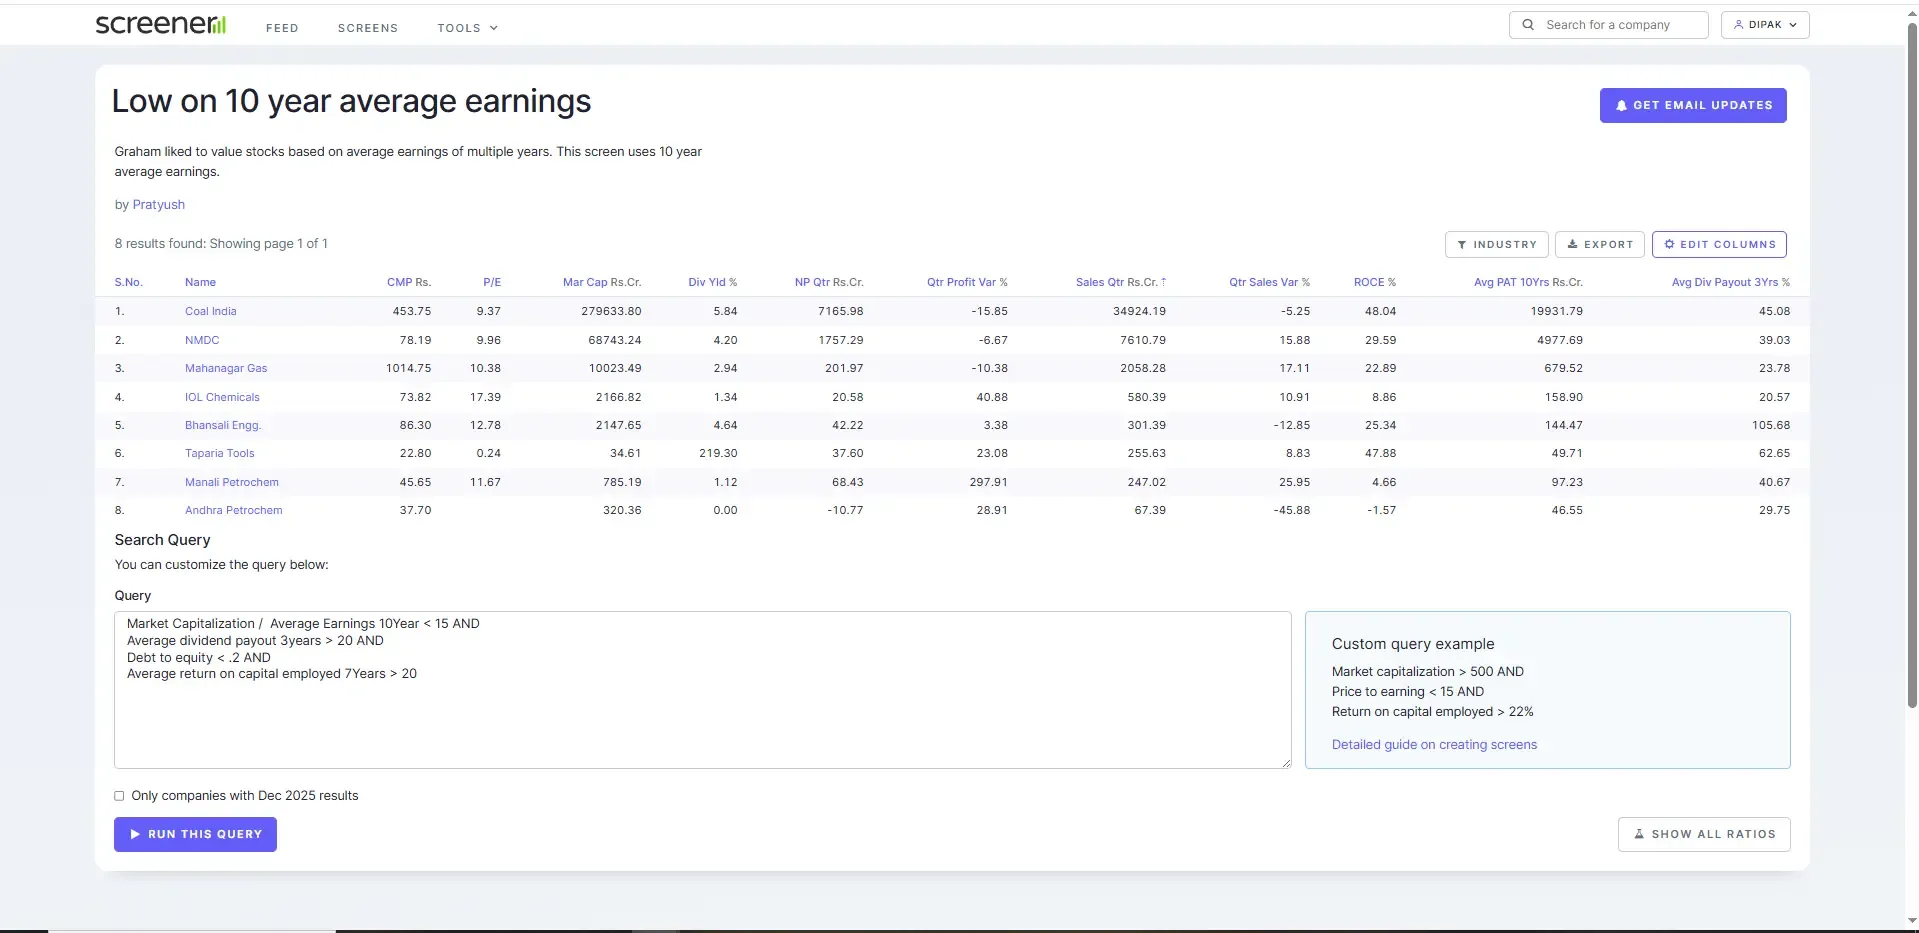Screen dimensions: 1919x933
Task: Click the Export download icon
Action: [x=1572, y=245]
